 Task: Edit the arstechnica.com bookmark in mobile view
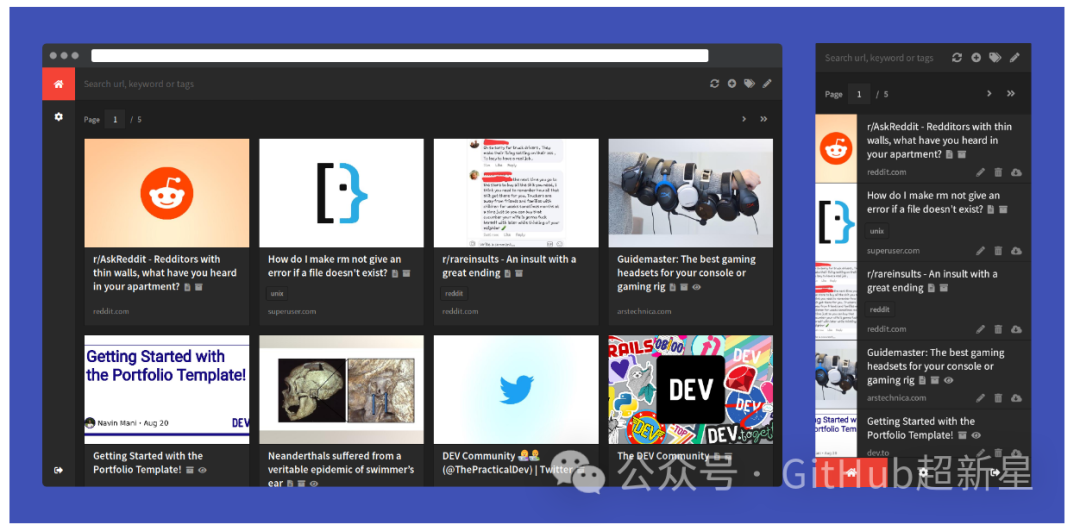[981, 398]
